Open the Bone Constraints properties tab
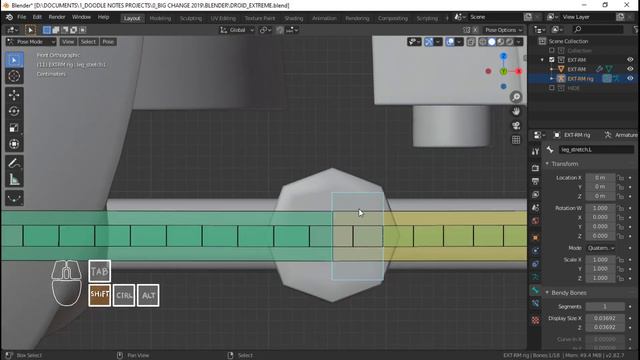640x360 pixels. pyautogui.click(x=535, y=304)
